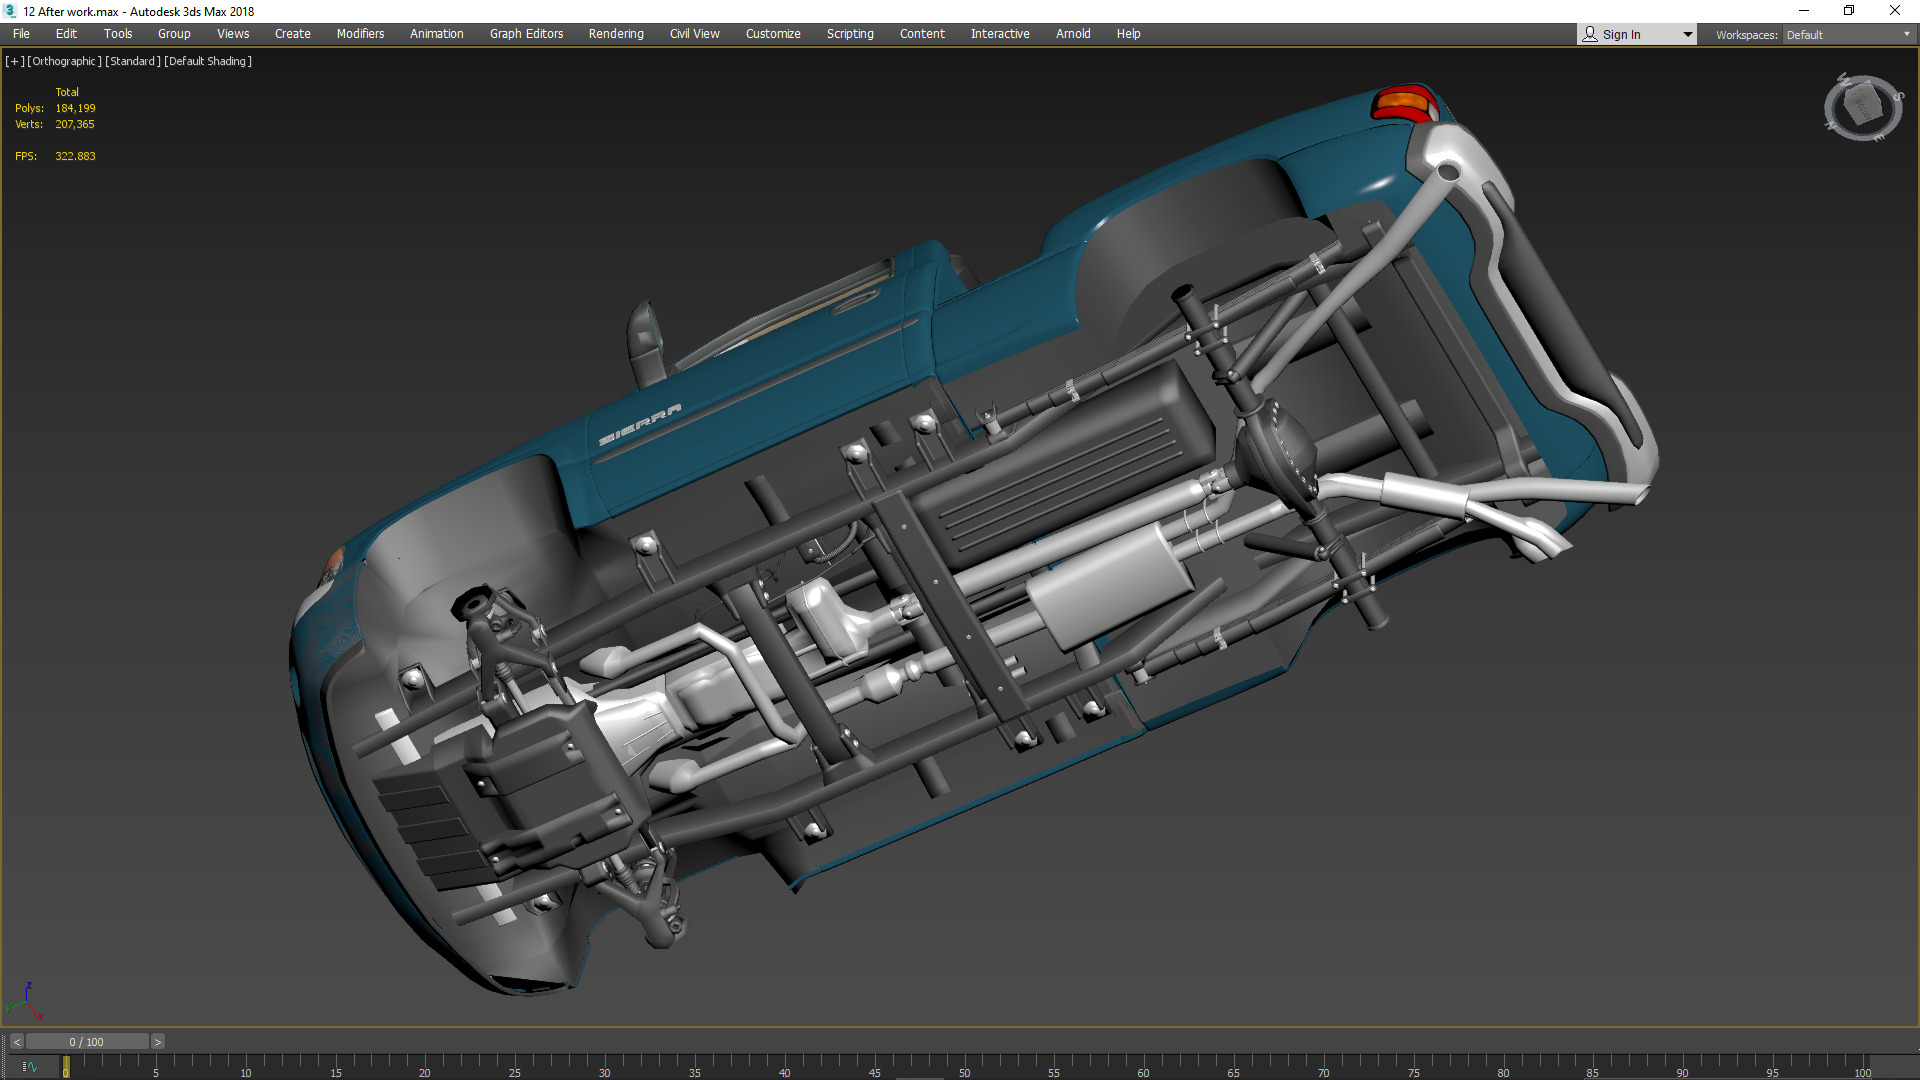
Task: Click the viewport [+] general menu label
Action: click(14, 61)
